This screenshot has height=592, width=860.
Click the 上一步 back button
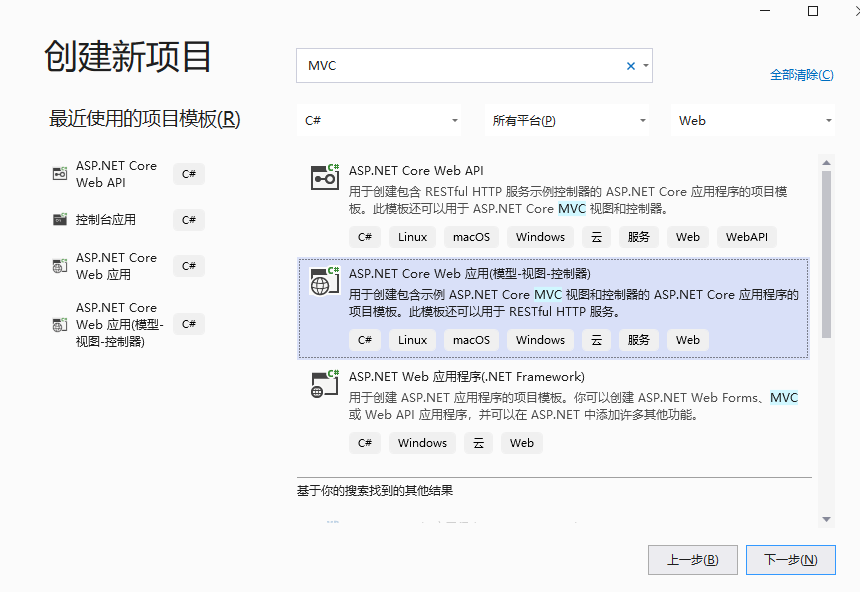point(692,560)
